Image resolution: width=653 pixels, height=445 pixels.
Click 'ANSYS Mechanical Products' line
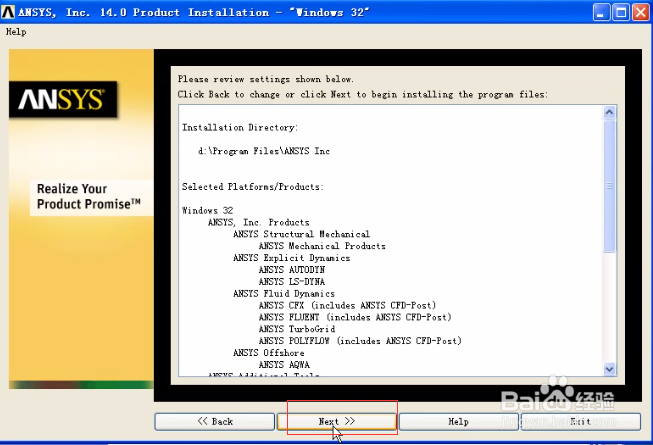[322, 246]
